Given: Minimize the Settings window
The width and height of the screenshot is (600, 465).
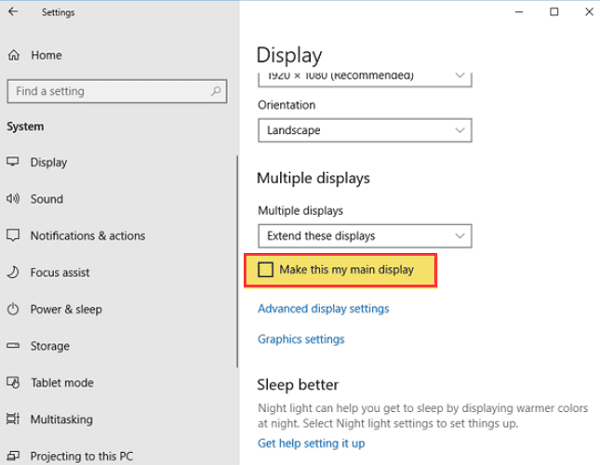Looking at the screenshot, I should click(x=519, y=12).
